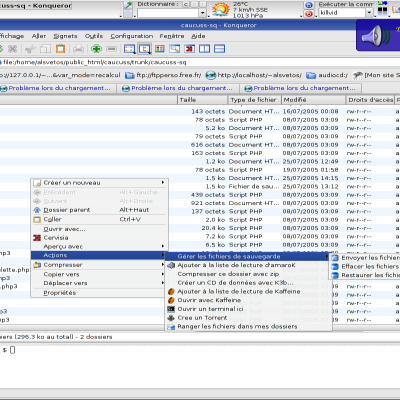This screenshot has width=400, height=400.
Task: Select Envoyer les fichiers submenu entry
Action: click(x=365, y=258)
